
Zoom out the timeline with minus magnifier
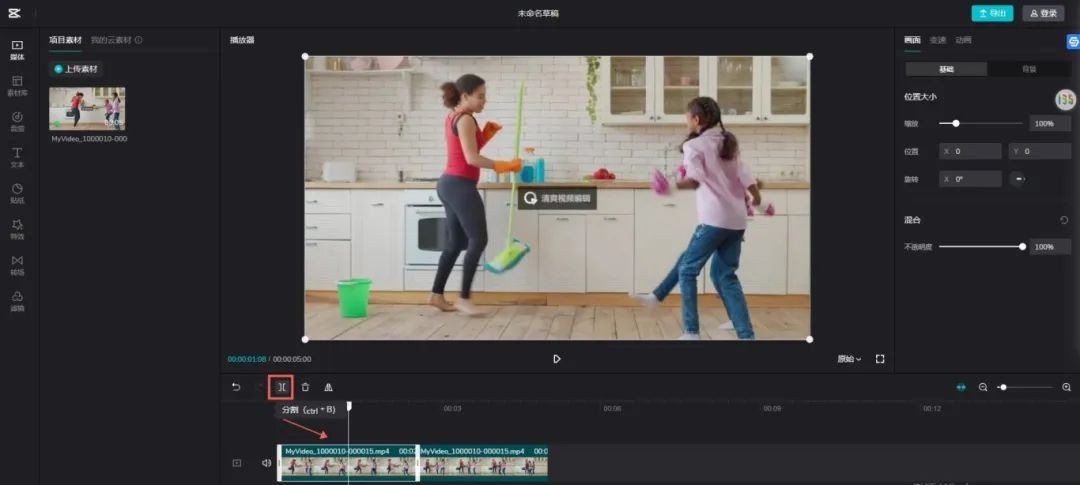983,387
